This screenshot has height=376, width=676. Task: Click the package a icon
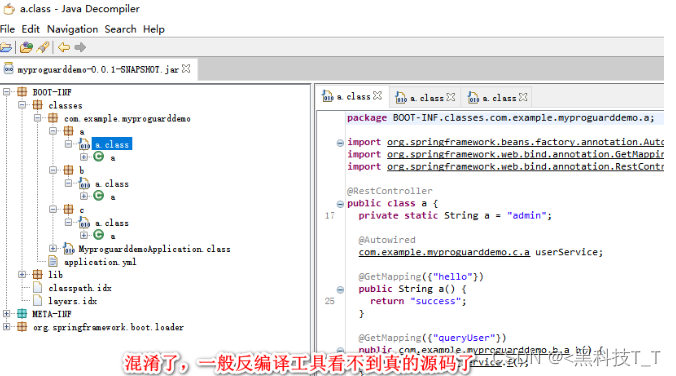click(x=69, y=131)
